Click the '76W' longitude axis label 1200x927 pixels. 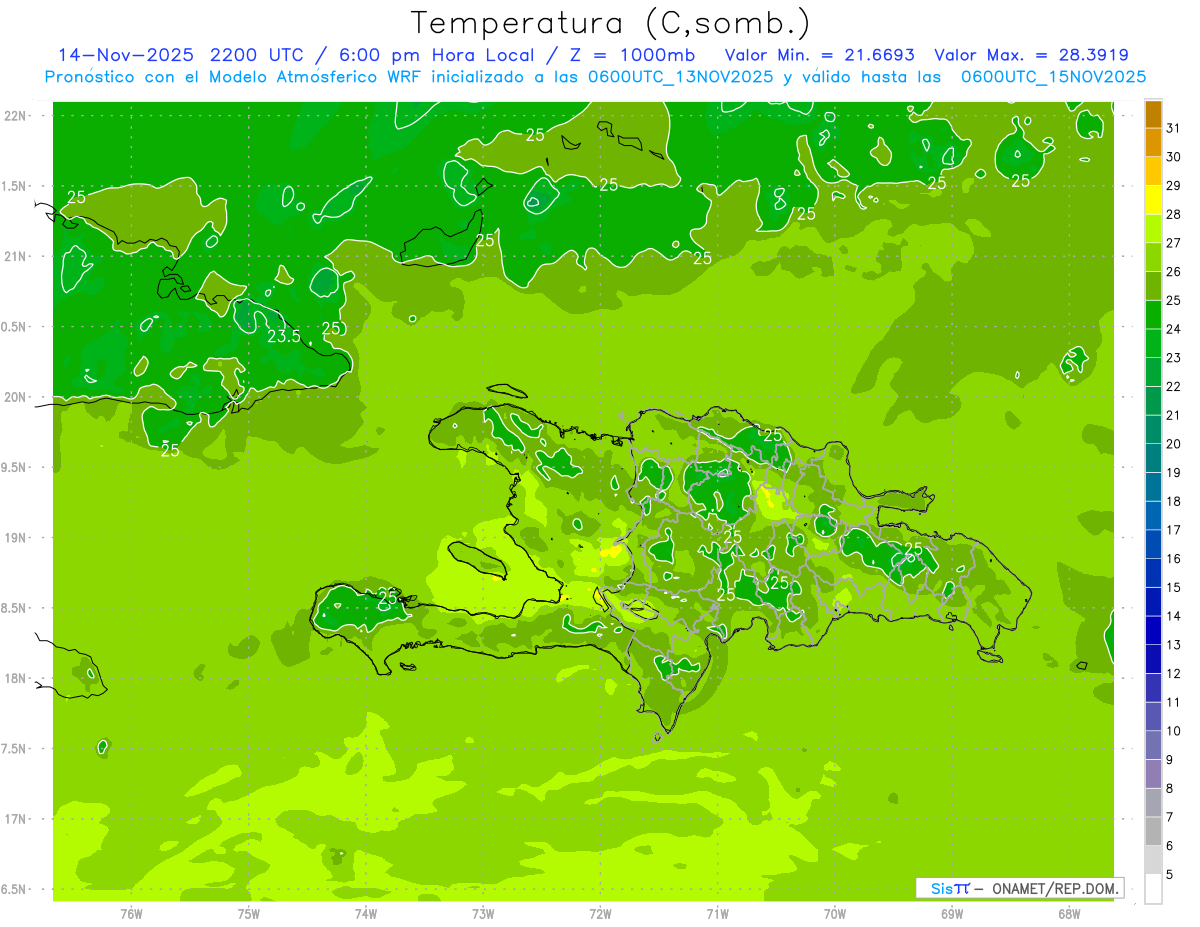pos(131,914)
